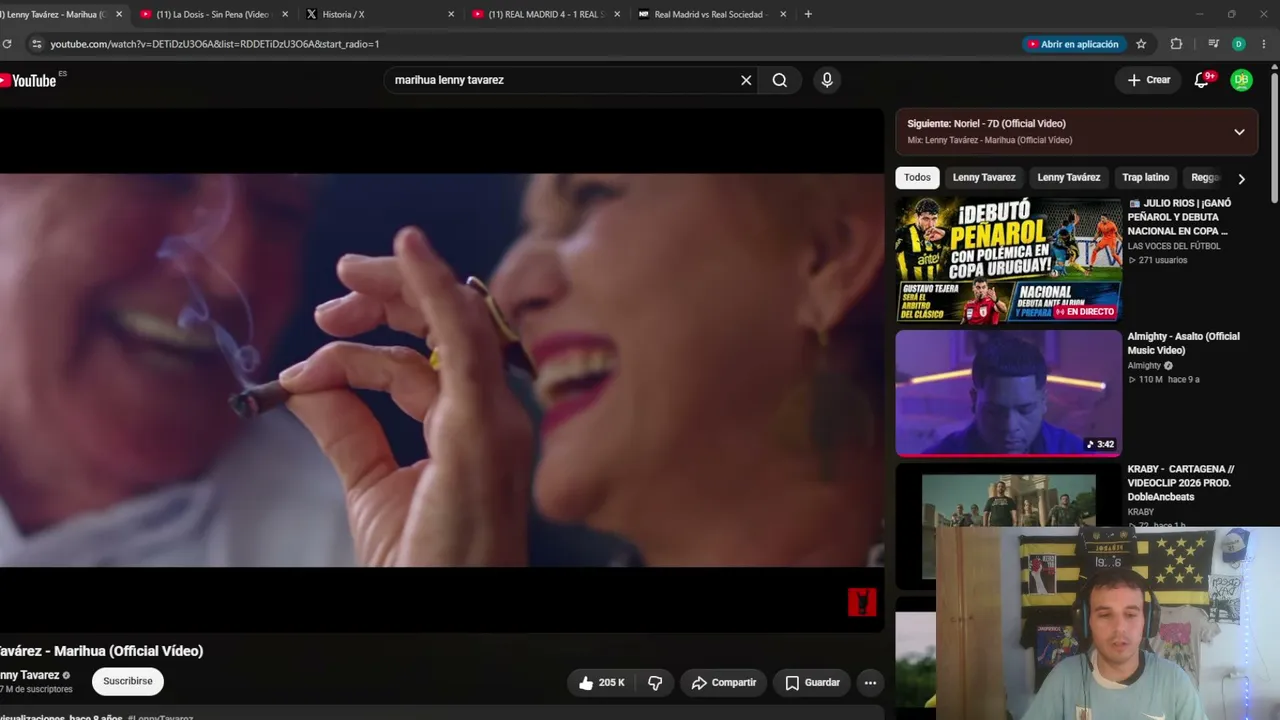Close the Historia / X tab
The height and width of the screenshot is (720, 1280).
pos(451,14)
